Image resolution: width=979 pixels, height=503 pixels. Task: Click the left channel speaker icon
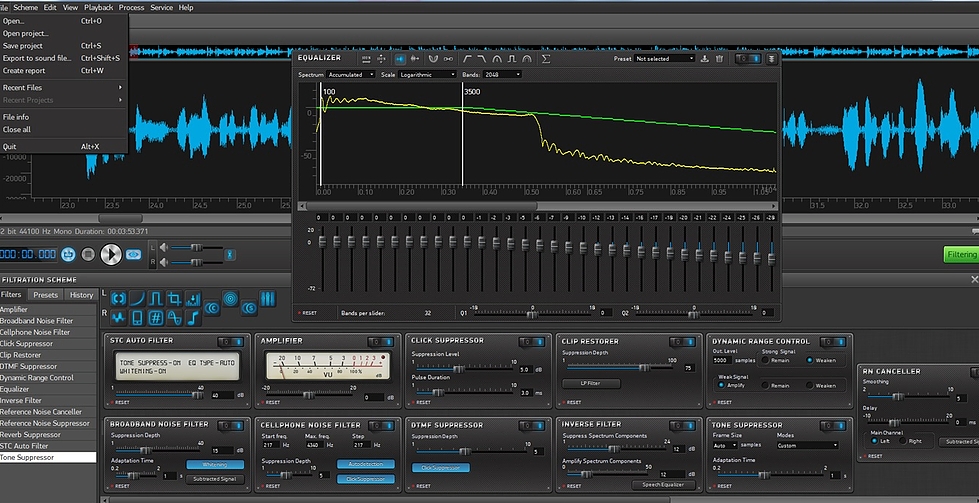(164, 247)
